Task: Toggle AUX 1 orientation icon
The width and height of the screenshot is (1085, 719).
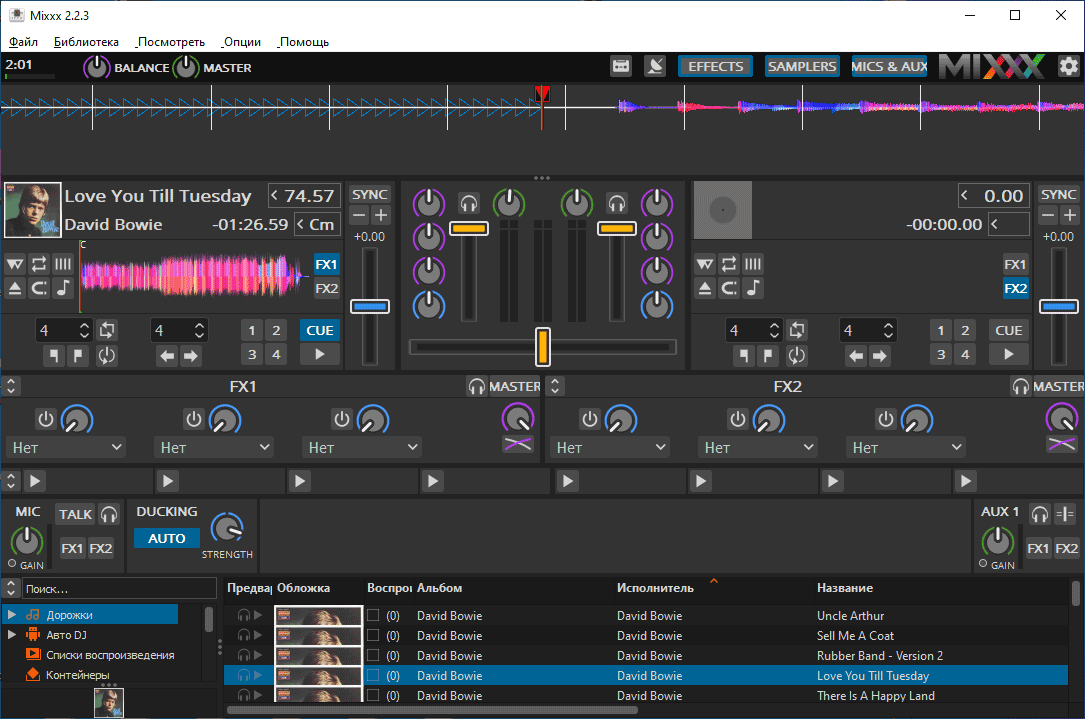Action: click(x=1065, y=513)
